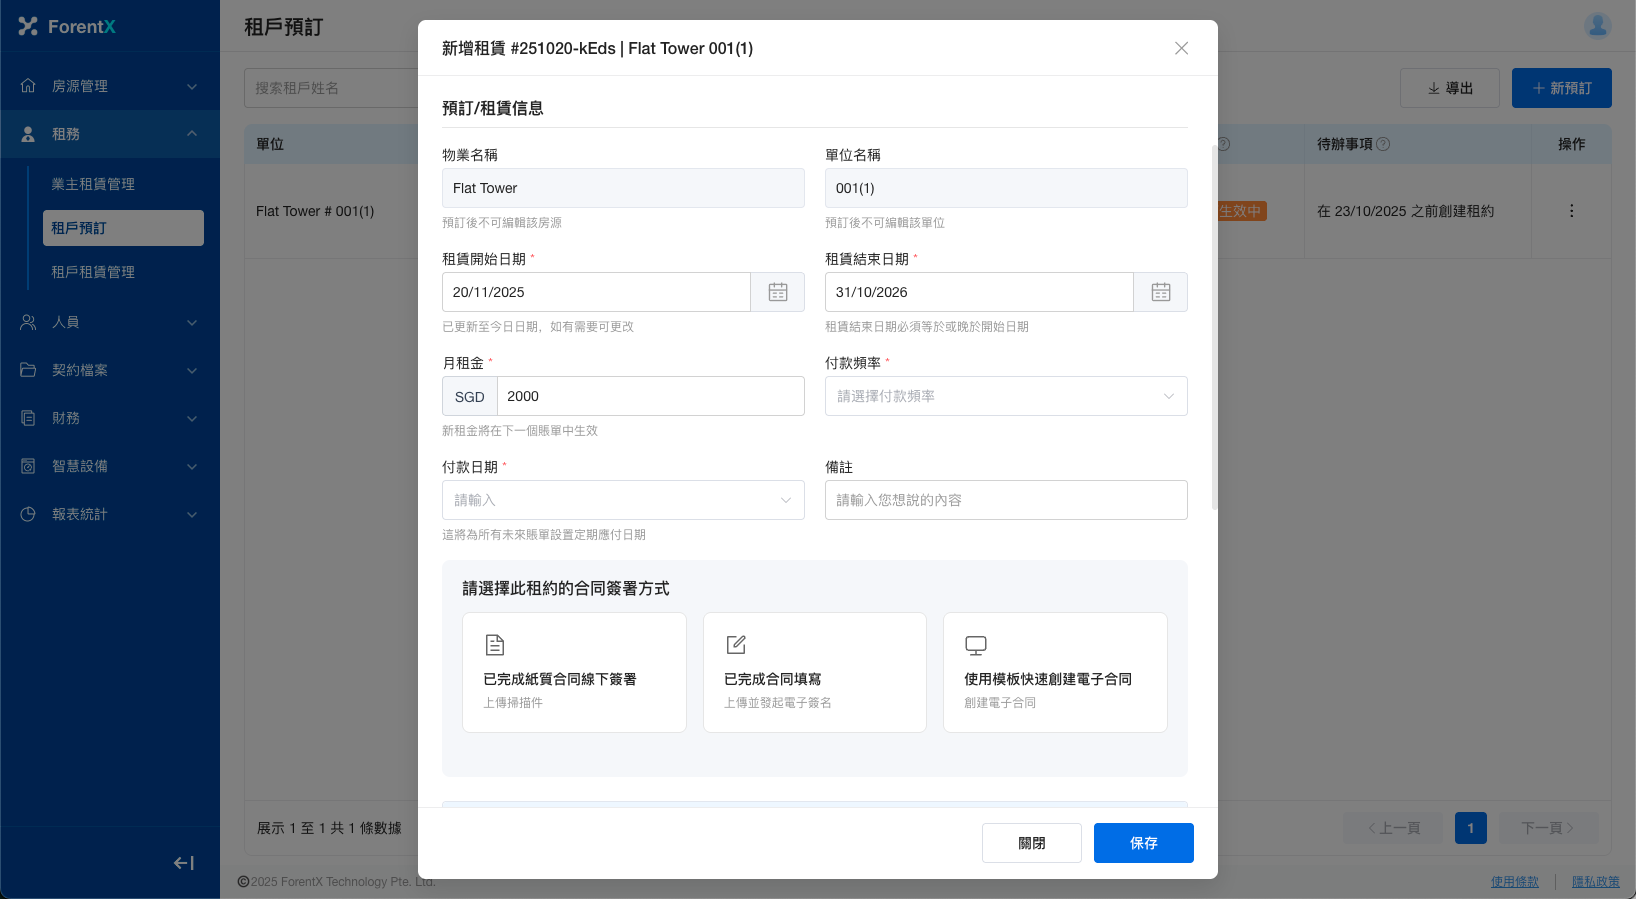Click the dialog's vertical scrollbar
The width and height of the screenshot is (1636, 899).
tap(1214, 330)
